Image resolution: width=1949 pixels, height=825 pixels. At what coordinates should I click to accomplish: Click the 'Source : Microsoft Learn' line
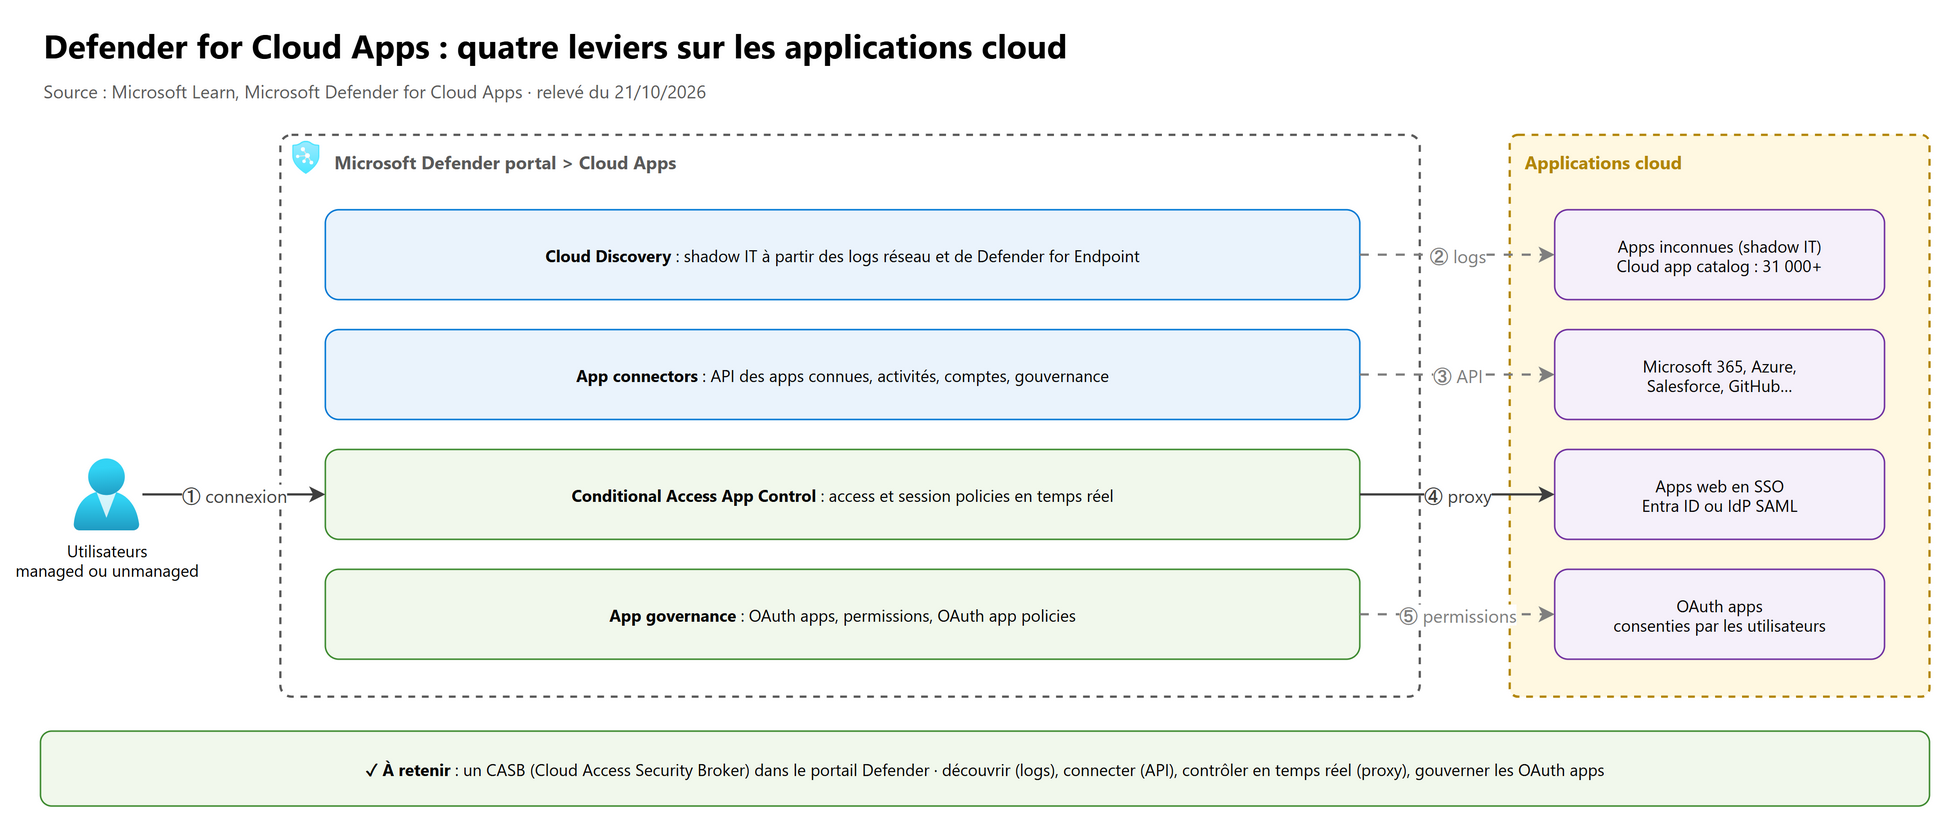coord(375,92)
